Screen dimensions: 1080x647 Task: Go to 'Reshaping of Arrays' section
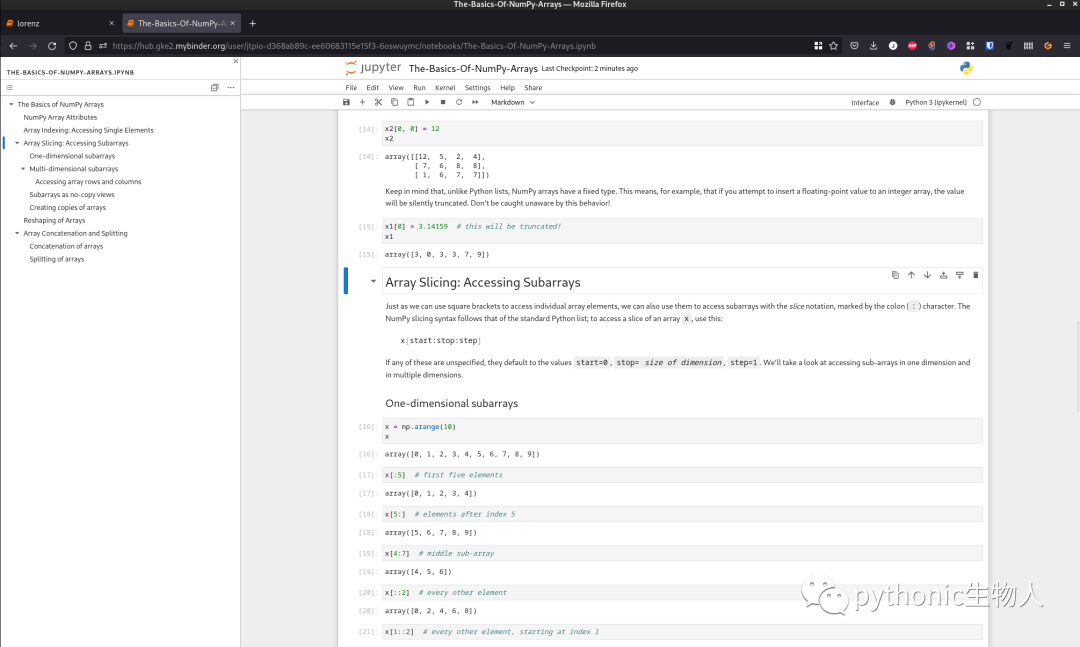pyautogui.click(x=54, y=220)
